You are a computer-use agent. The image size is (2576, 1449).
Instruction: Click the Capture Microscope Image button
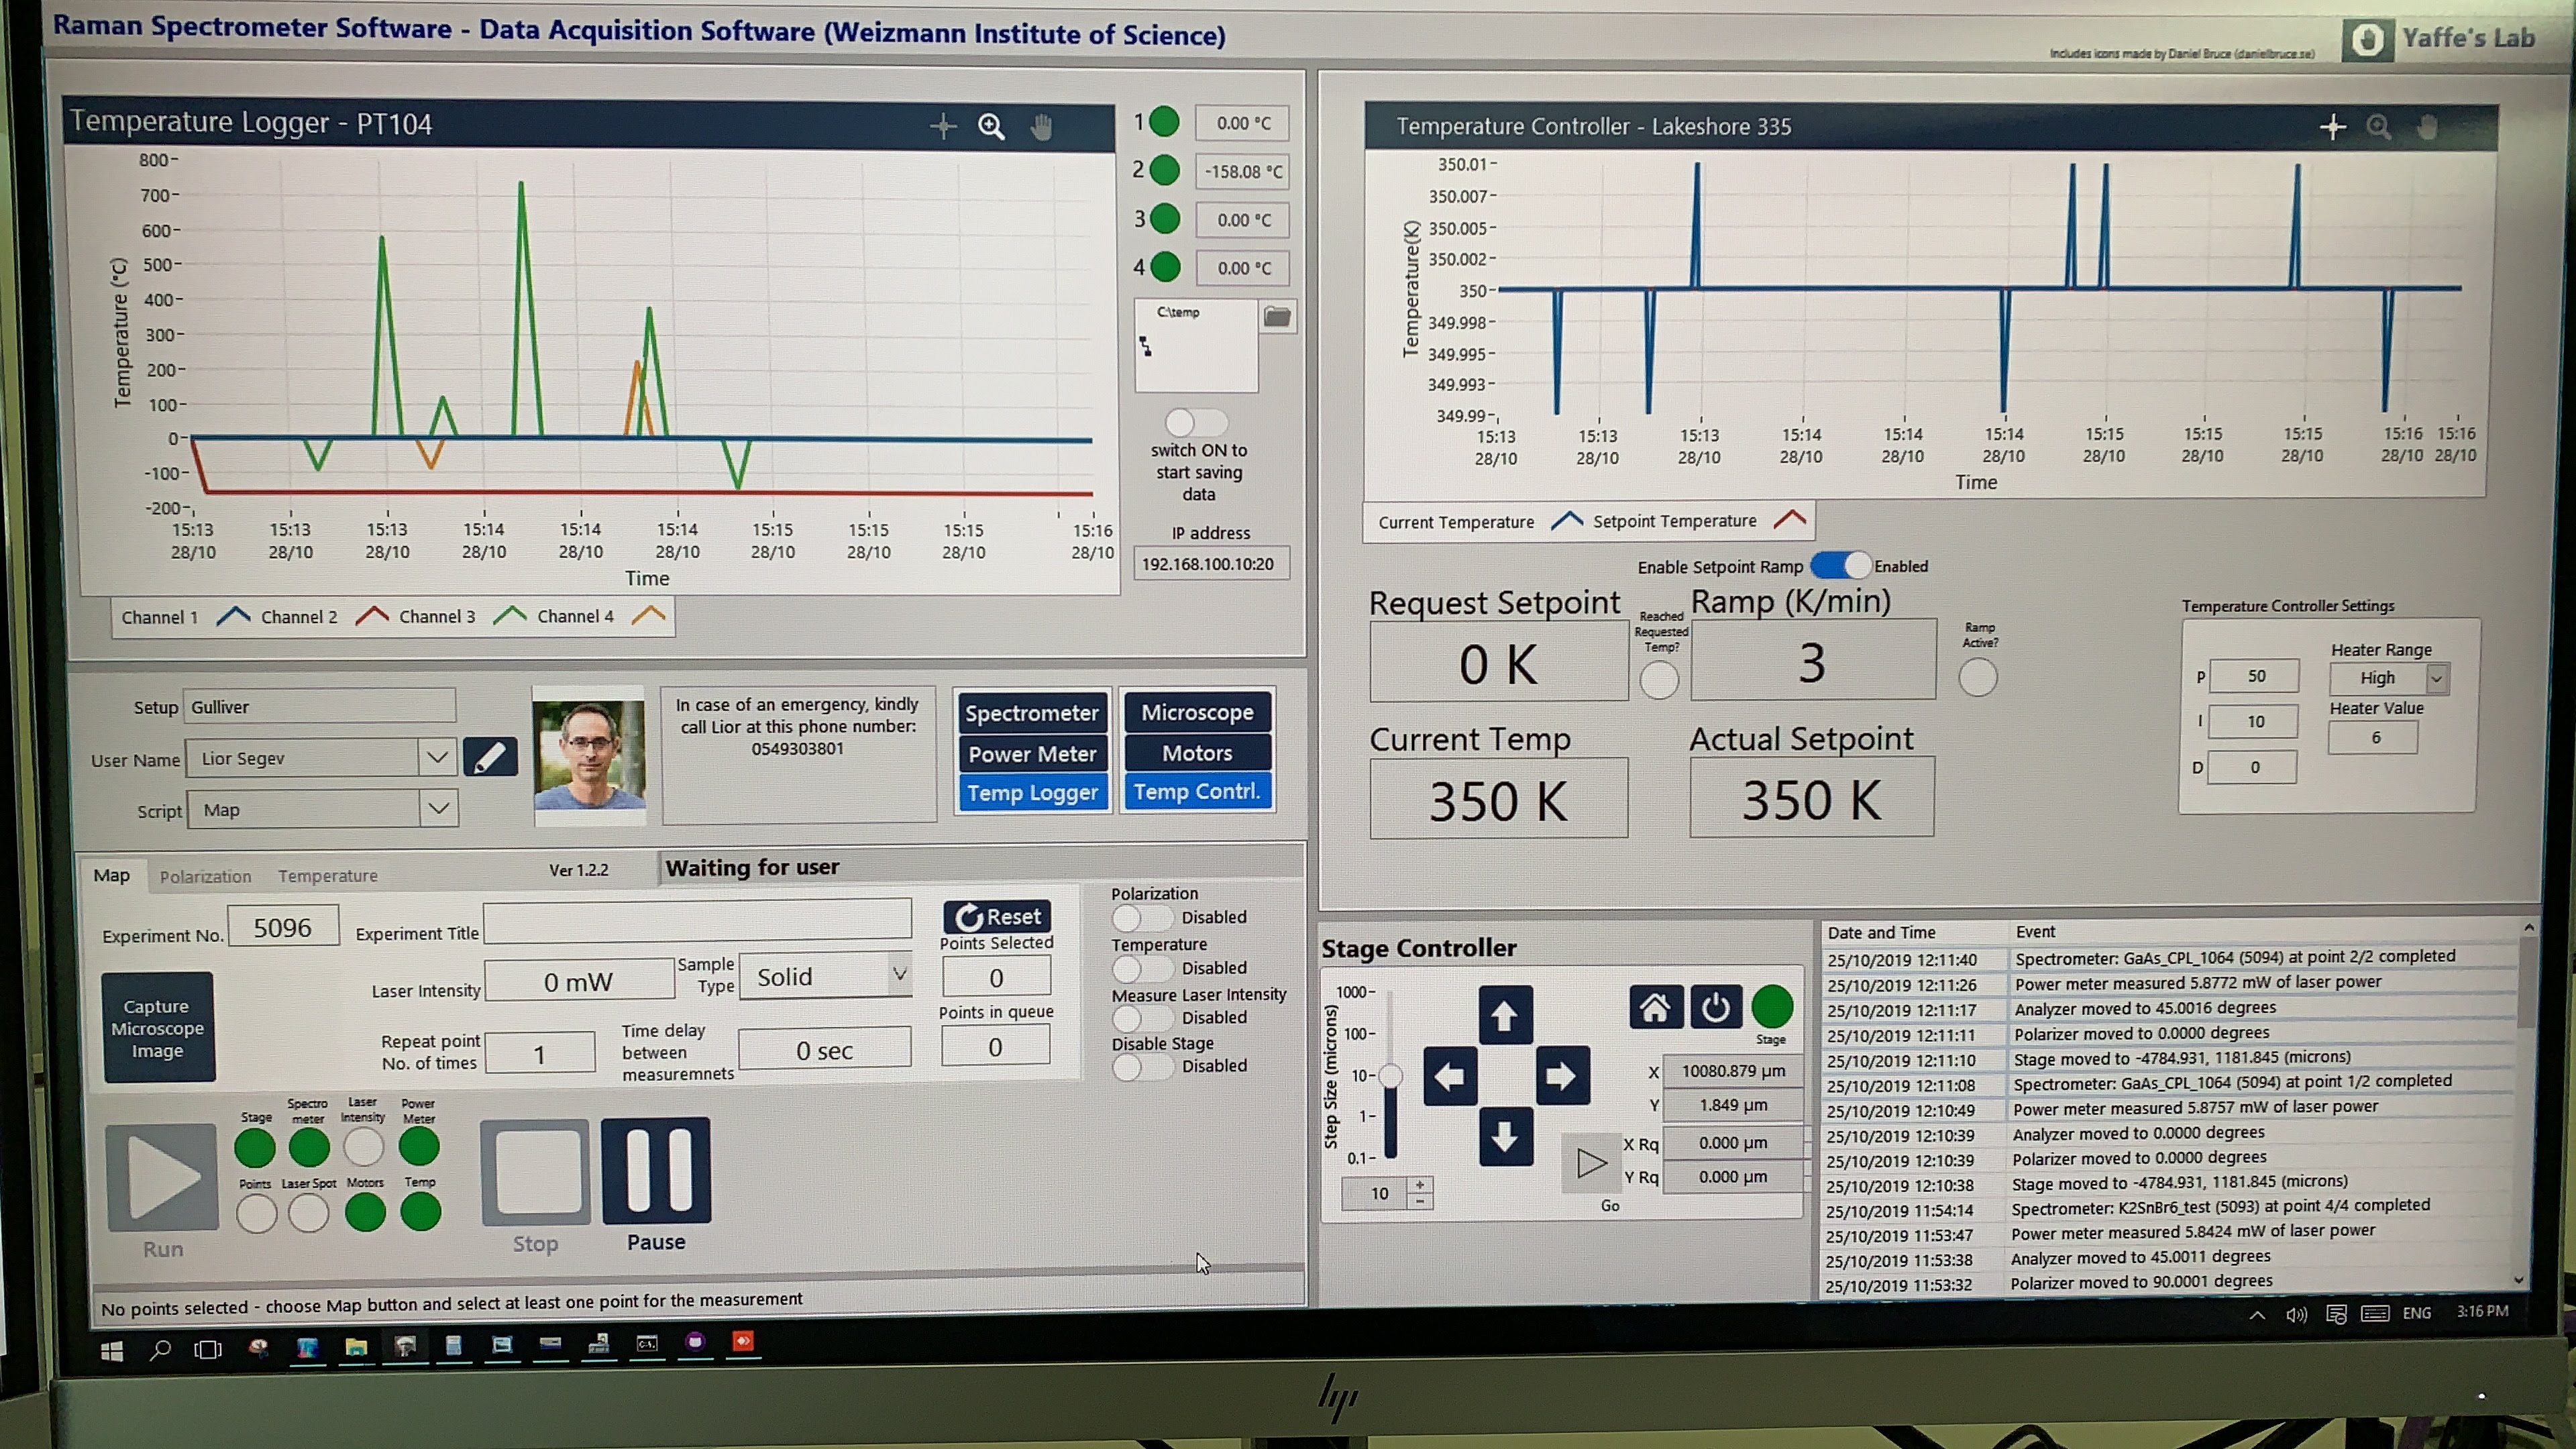(158, 1028)
